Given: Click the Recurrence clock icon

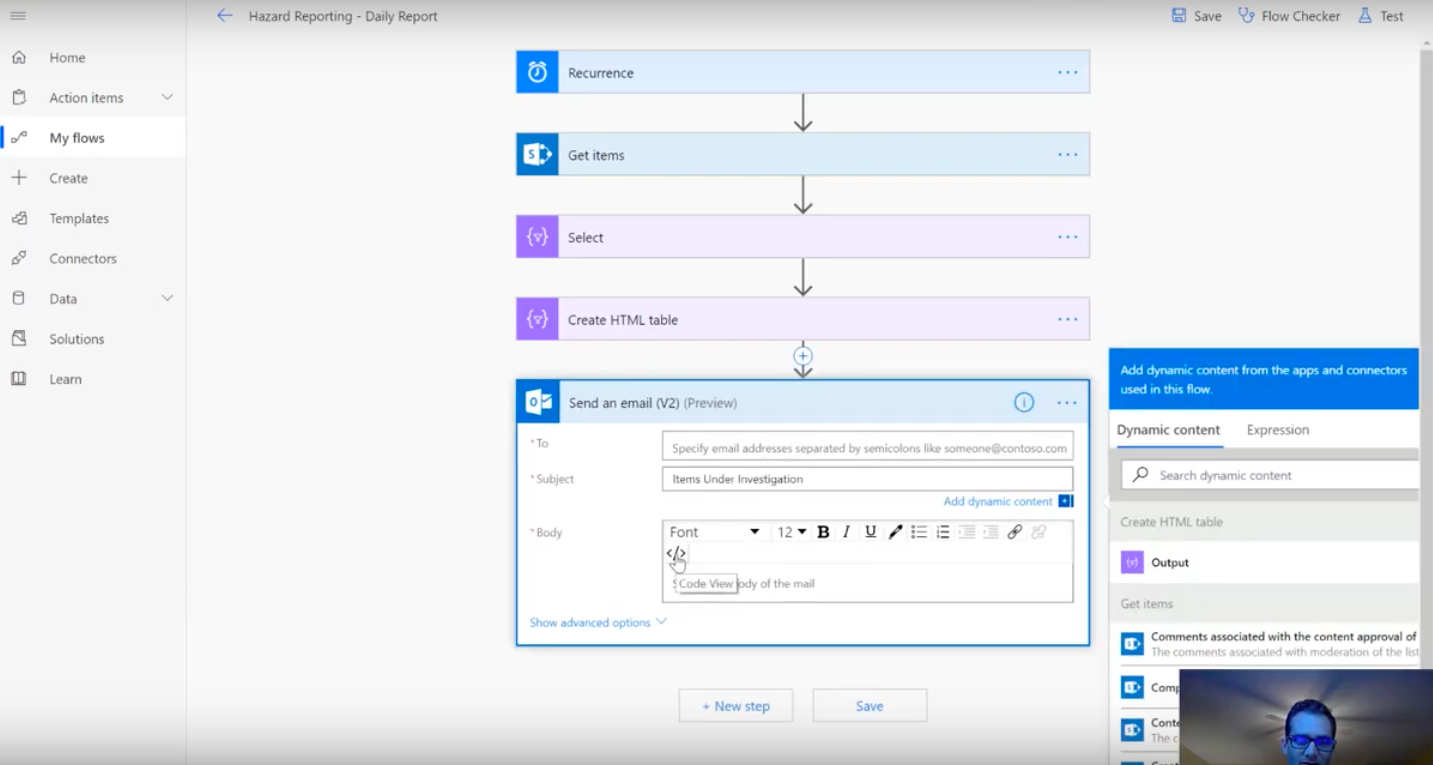Looking at the screenshot, I should click(x=537, y=72).
